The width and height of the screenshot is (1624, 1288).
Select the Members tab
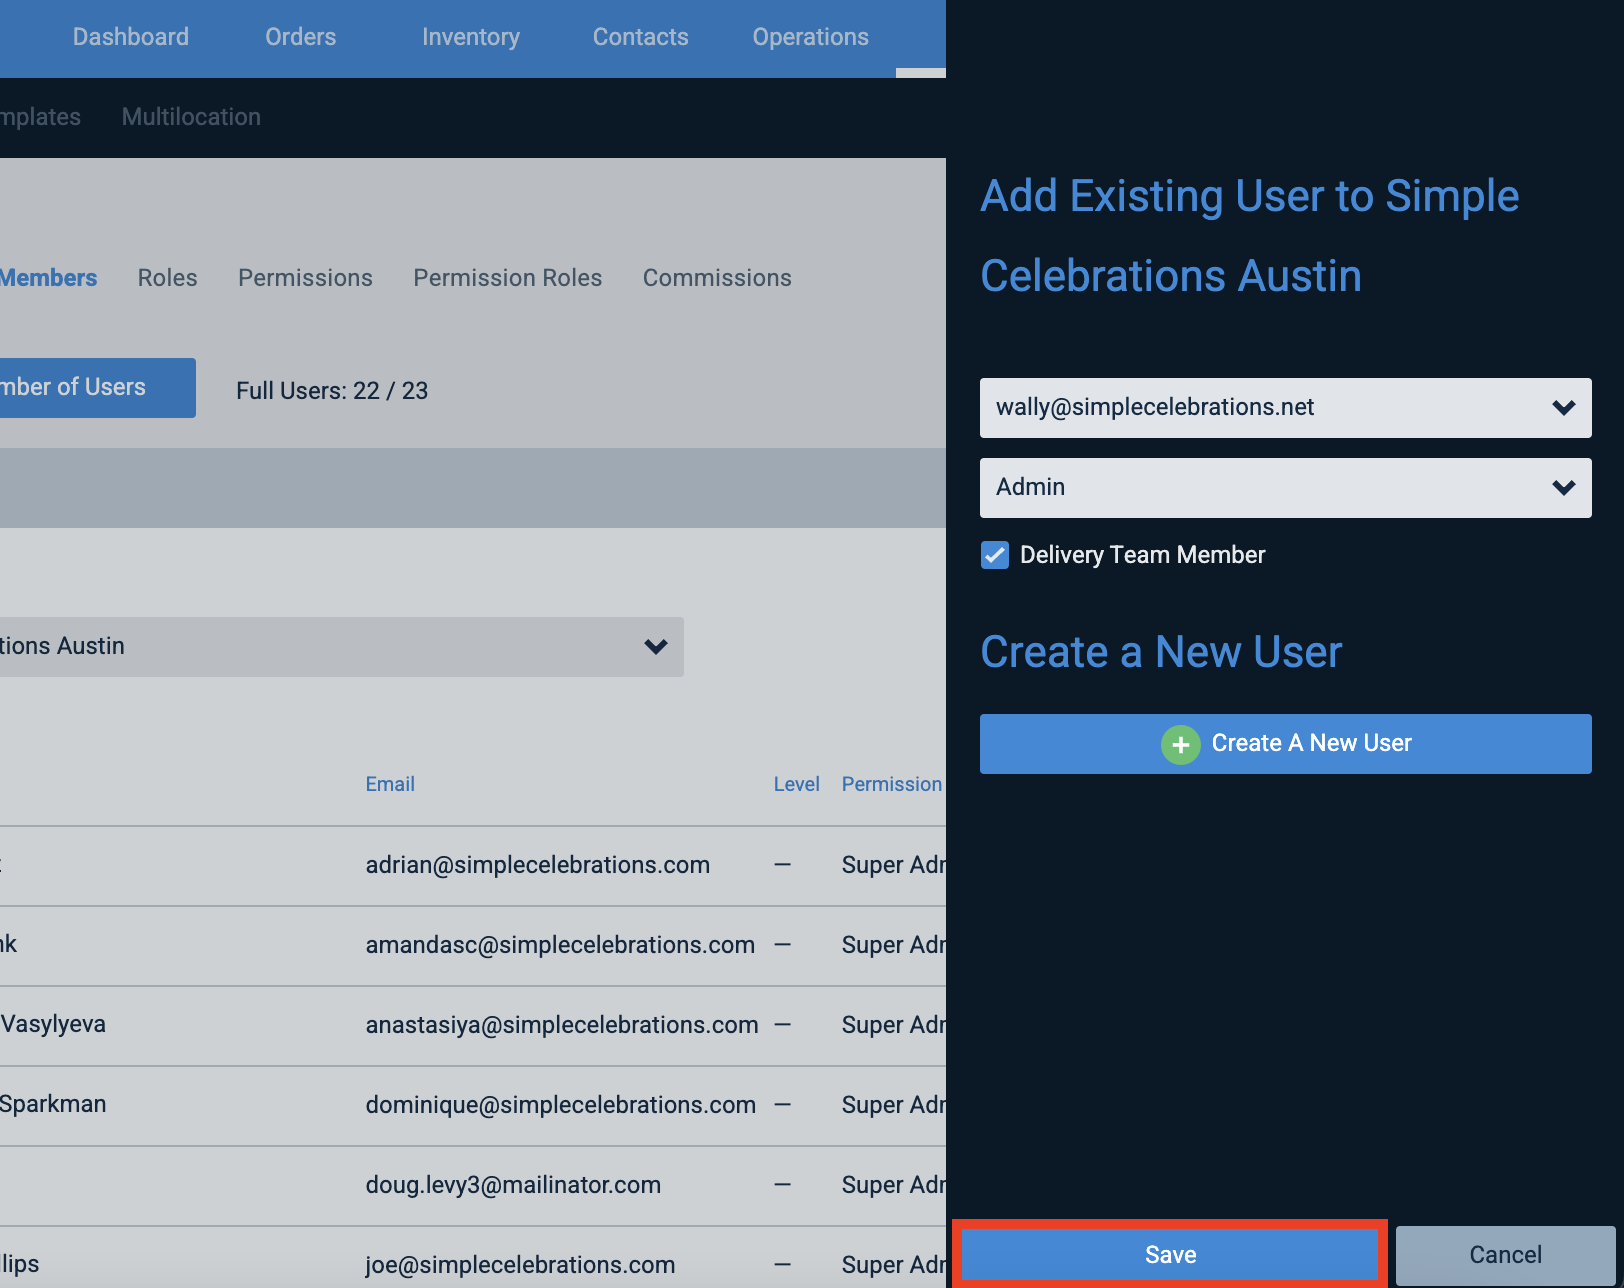pos(48,278)
